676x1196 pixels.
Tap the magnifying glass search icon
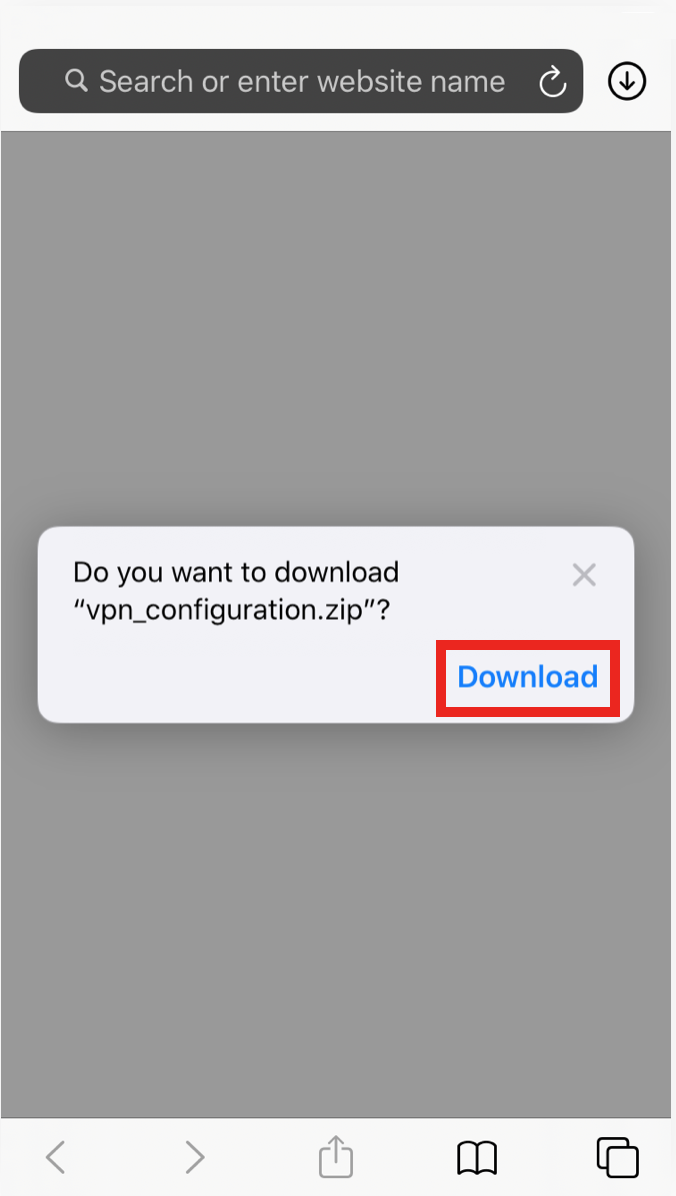[x=76, y=80]
